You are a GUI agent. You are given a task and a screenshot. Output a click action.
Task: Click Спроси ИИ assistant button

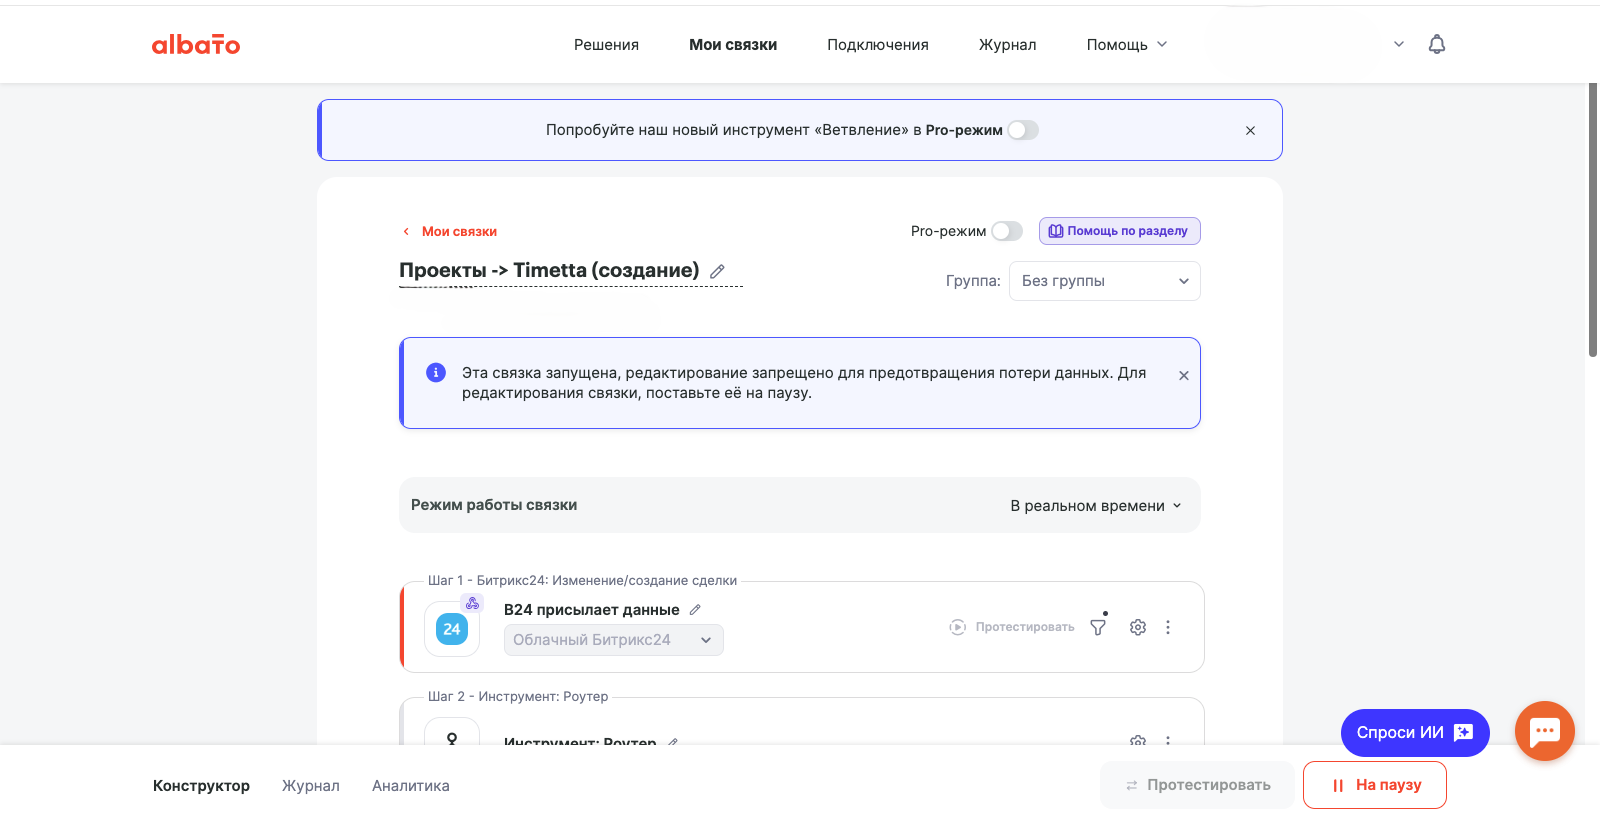click(x=1415, y=733)
